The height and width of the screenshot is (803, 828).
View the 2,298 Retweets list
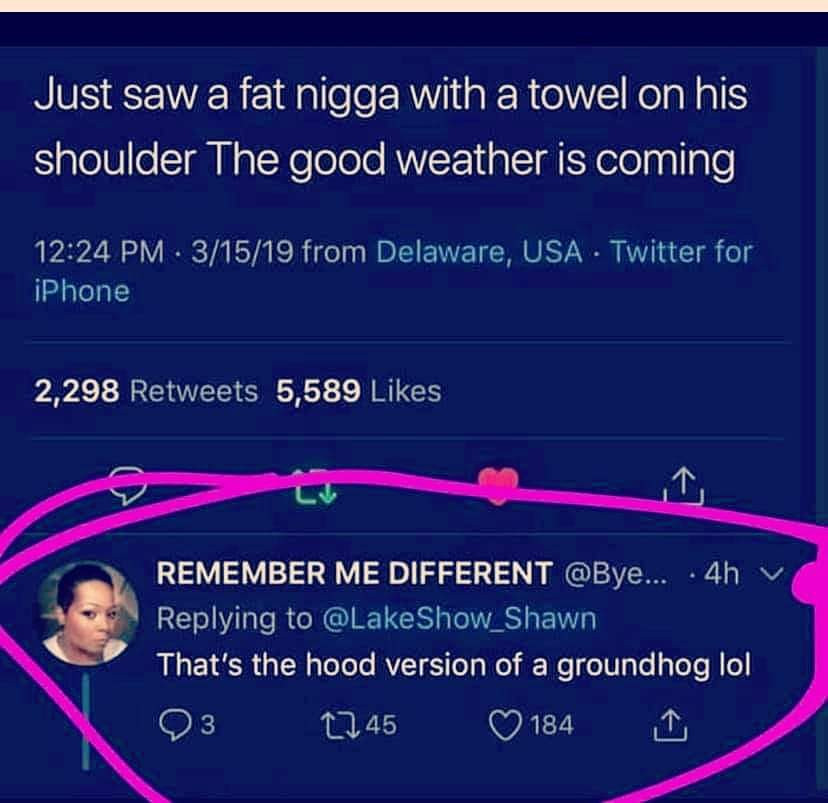pos(146,391)
